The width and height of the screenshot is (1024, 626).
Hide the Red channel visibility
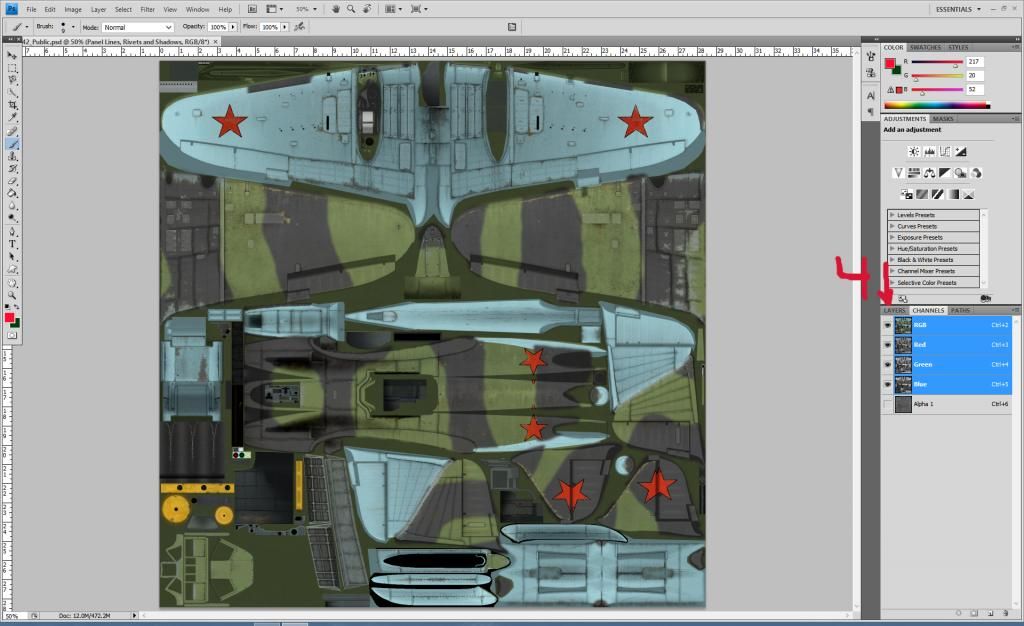[888, 344]
